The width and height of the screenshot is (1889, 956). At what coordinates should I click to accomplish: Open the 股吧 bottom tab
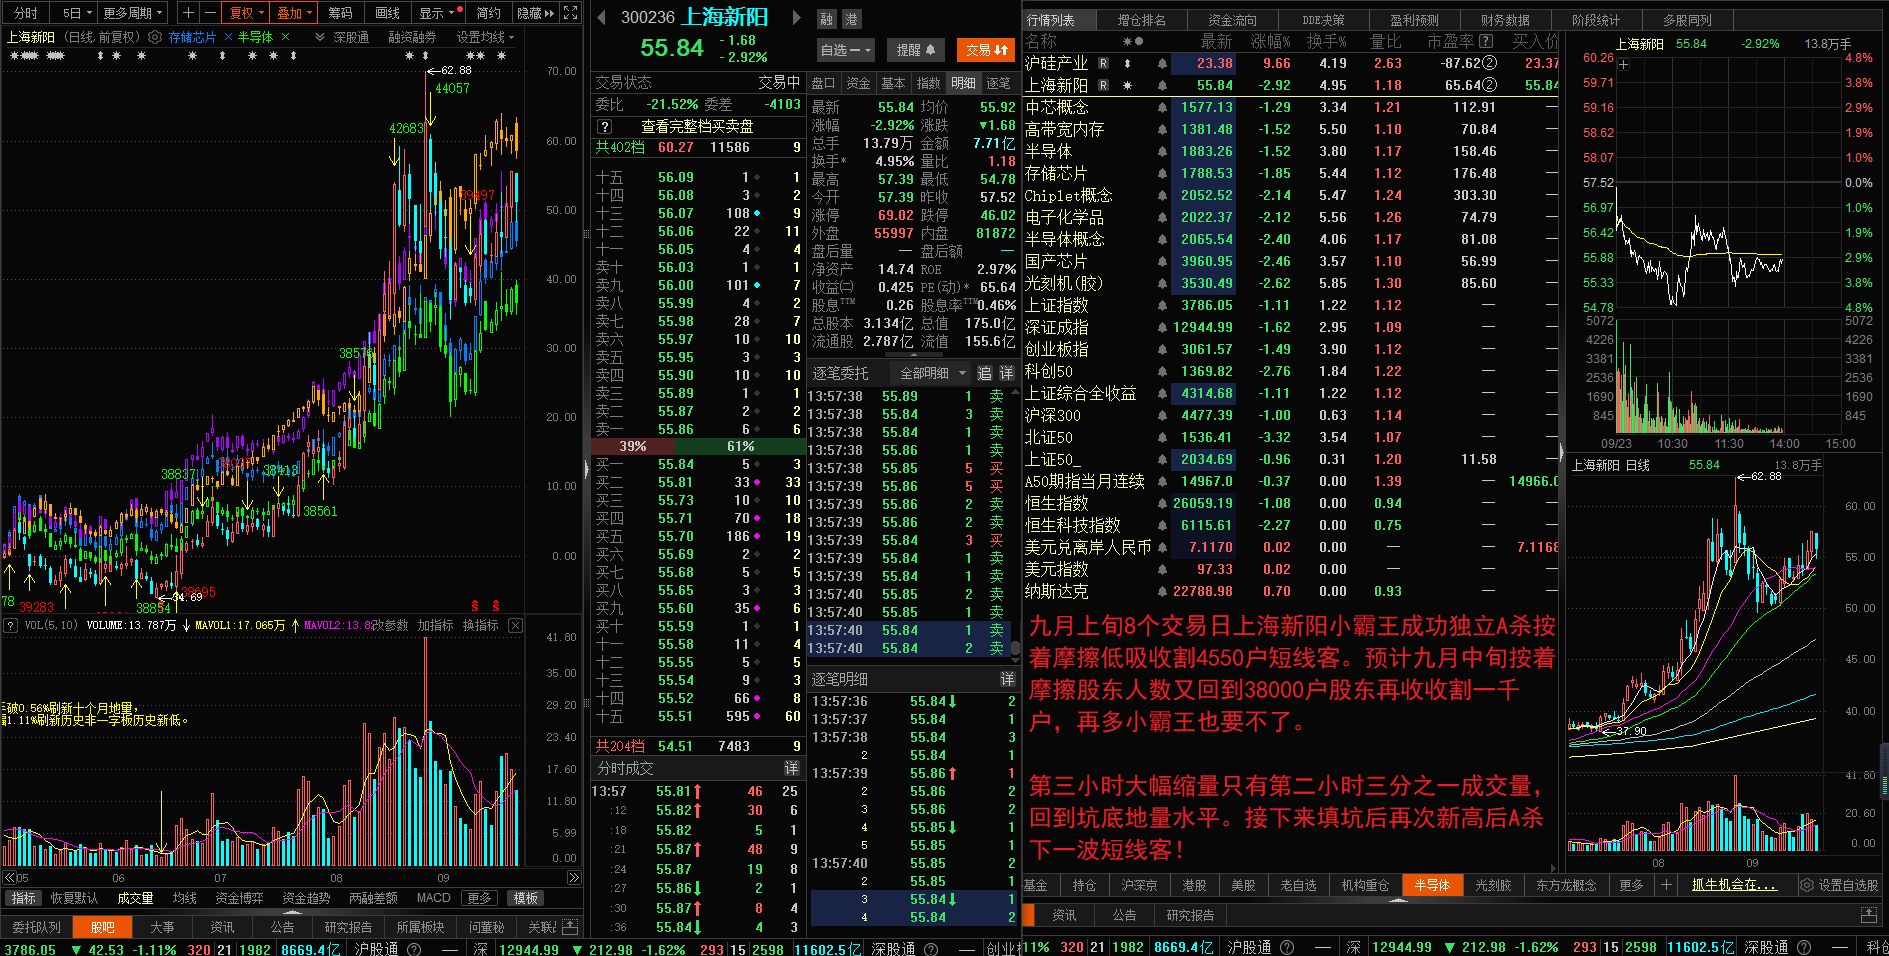click(x=102, y=927)
